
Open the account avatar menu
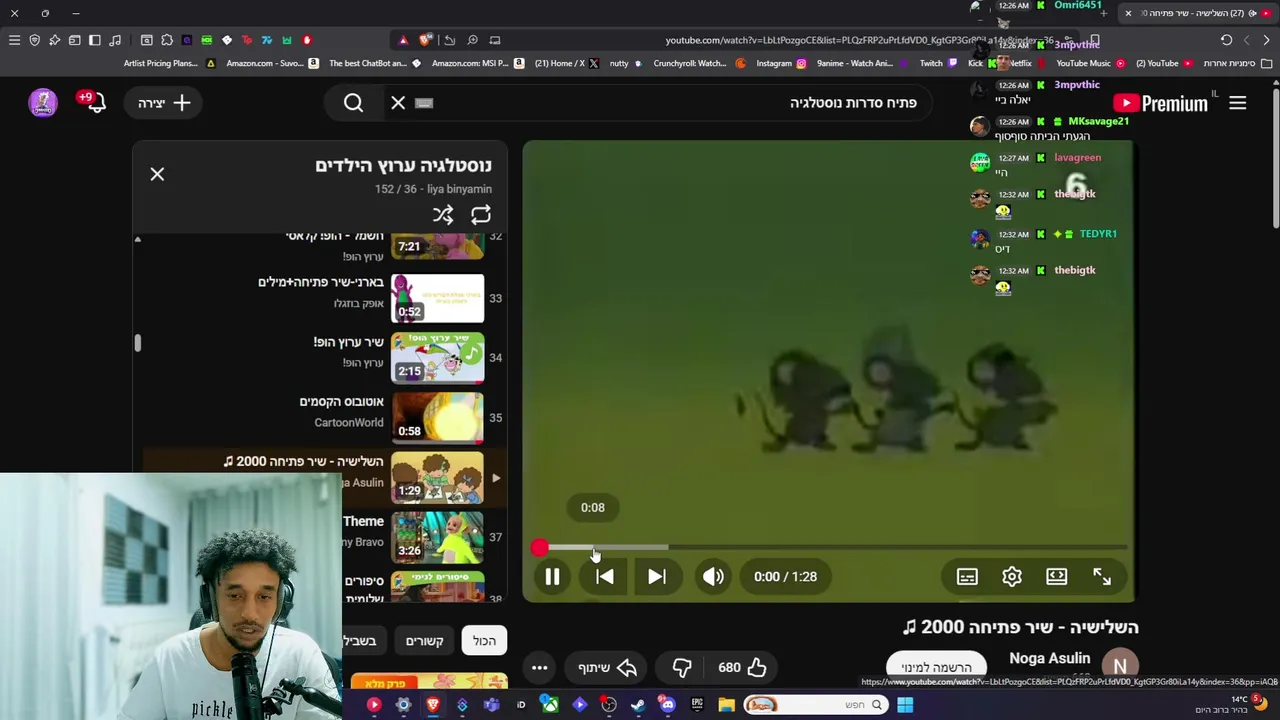coord(43,103)
